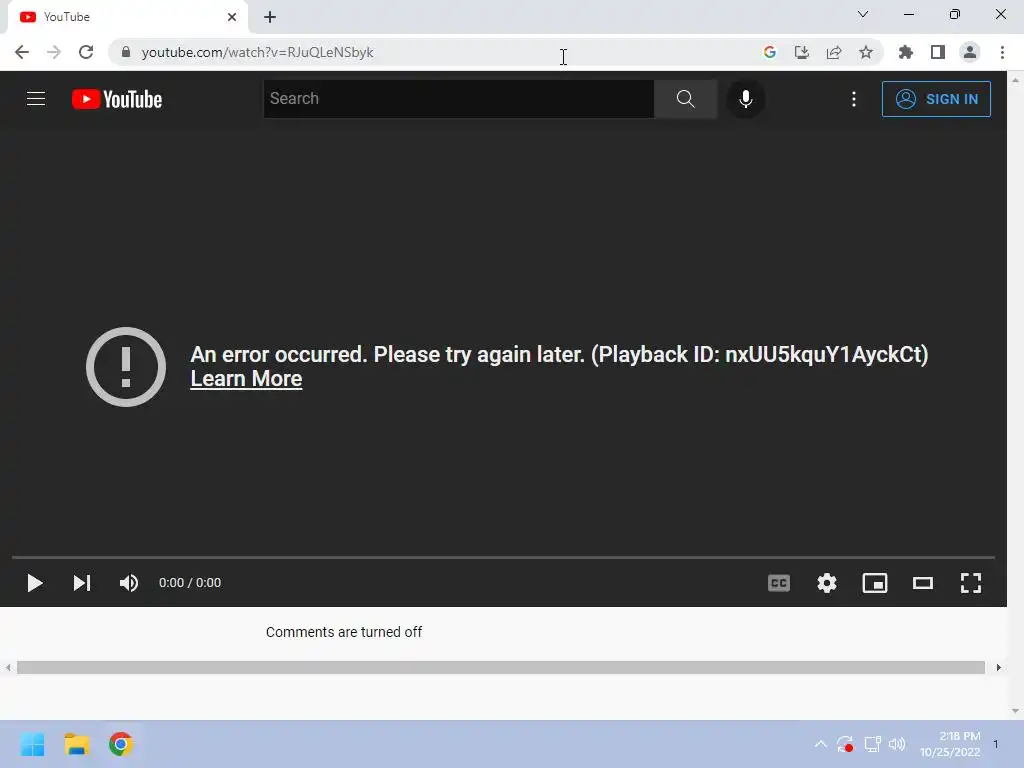Click Chrome icon in taskbar

point(120,744)
